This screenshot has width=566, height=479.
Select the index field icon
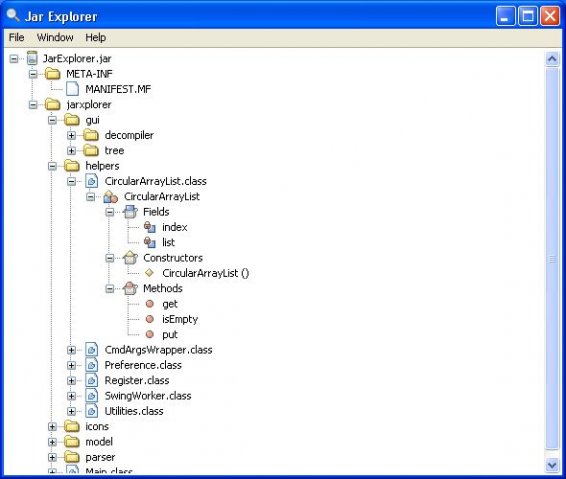point(150,227)
